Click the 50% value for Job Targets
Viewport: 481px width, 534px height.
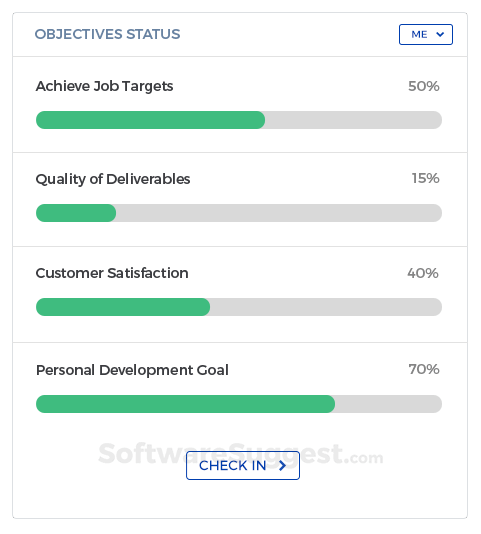pos(424,86)
